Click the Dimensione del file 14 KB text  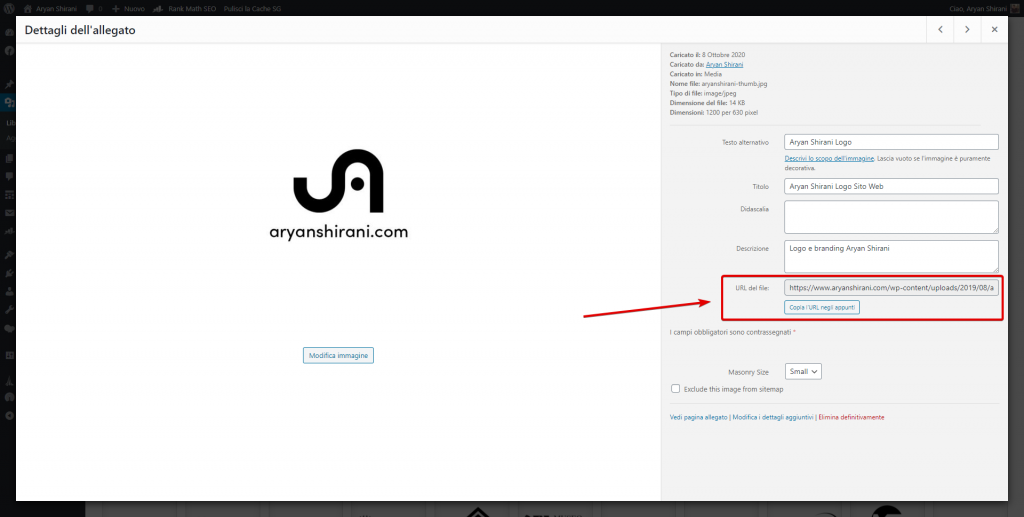point(708,103)
